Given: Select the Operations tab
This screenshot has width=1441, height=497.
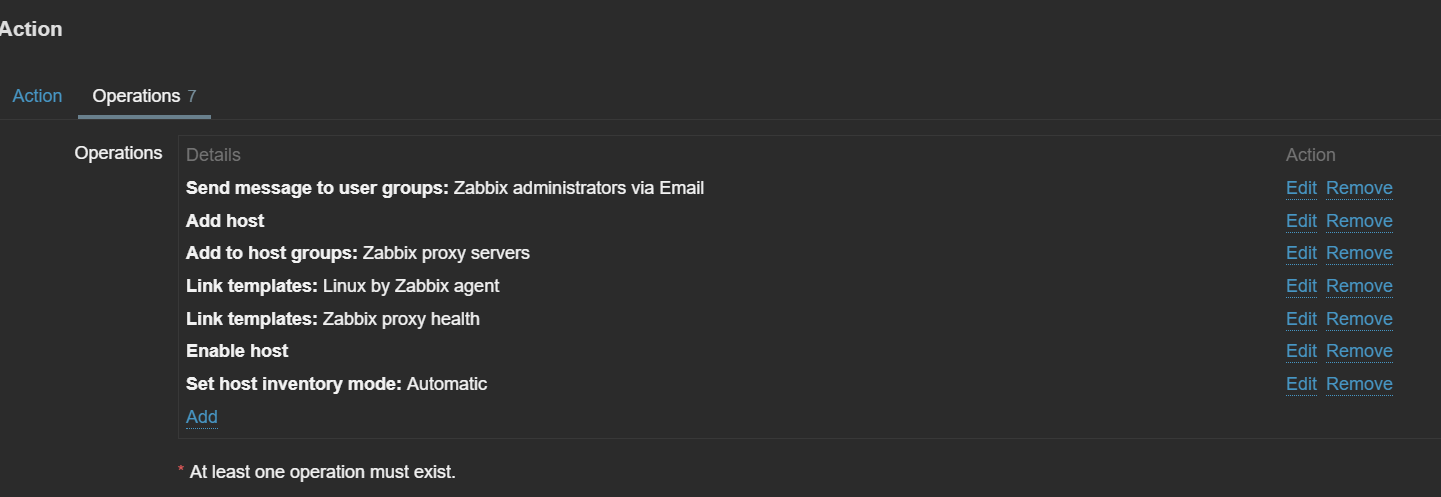Looking at the screenshot, I should pyautogui.click(x=136, y=96).
